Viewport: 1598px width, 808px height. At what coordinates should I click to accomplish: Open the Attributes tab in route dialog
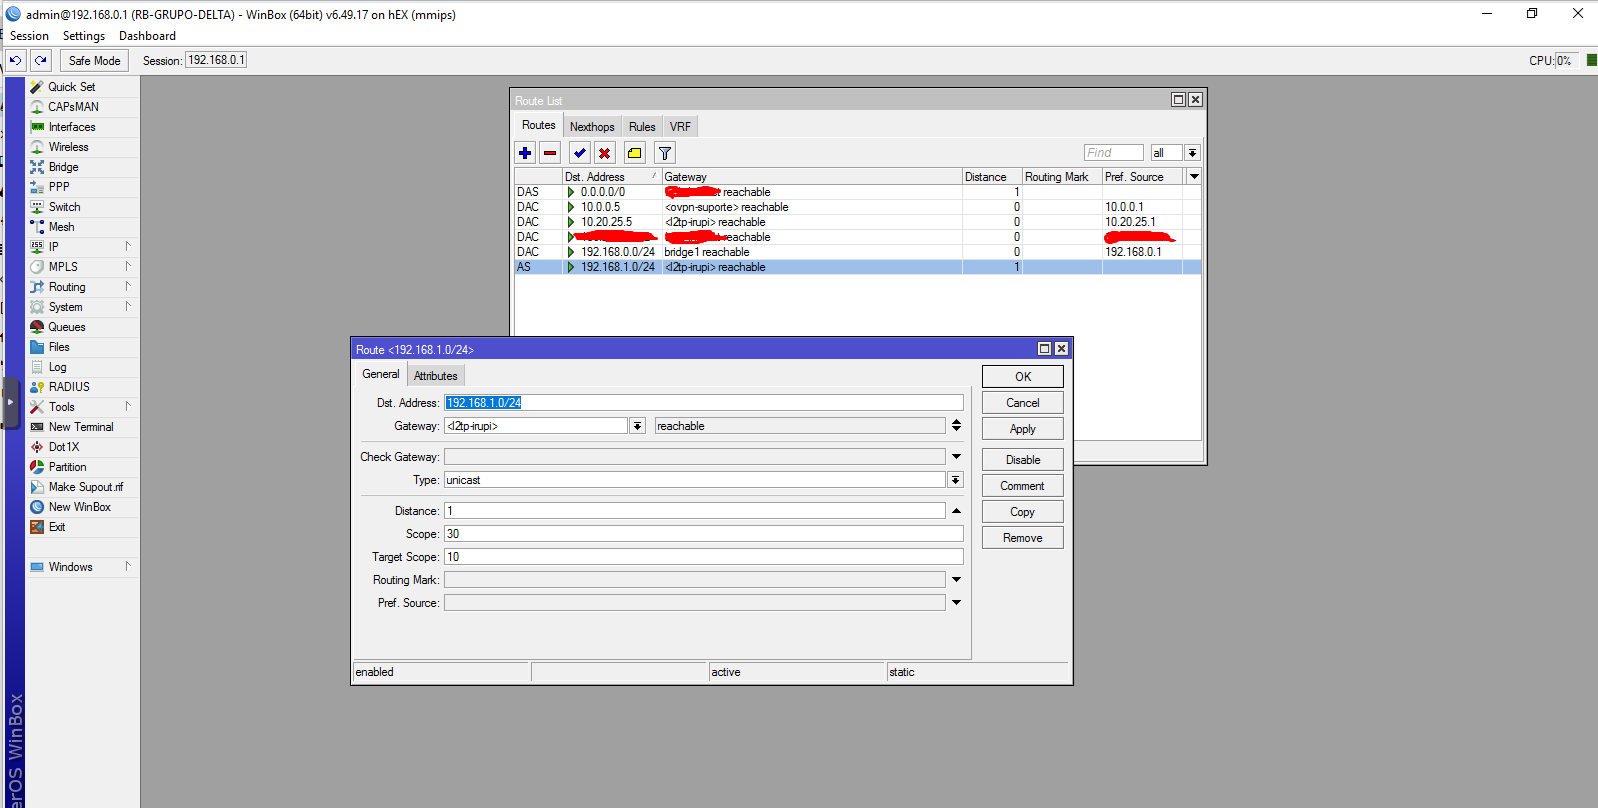tap(435, 376)
